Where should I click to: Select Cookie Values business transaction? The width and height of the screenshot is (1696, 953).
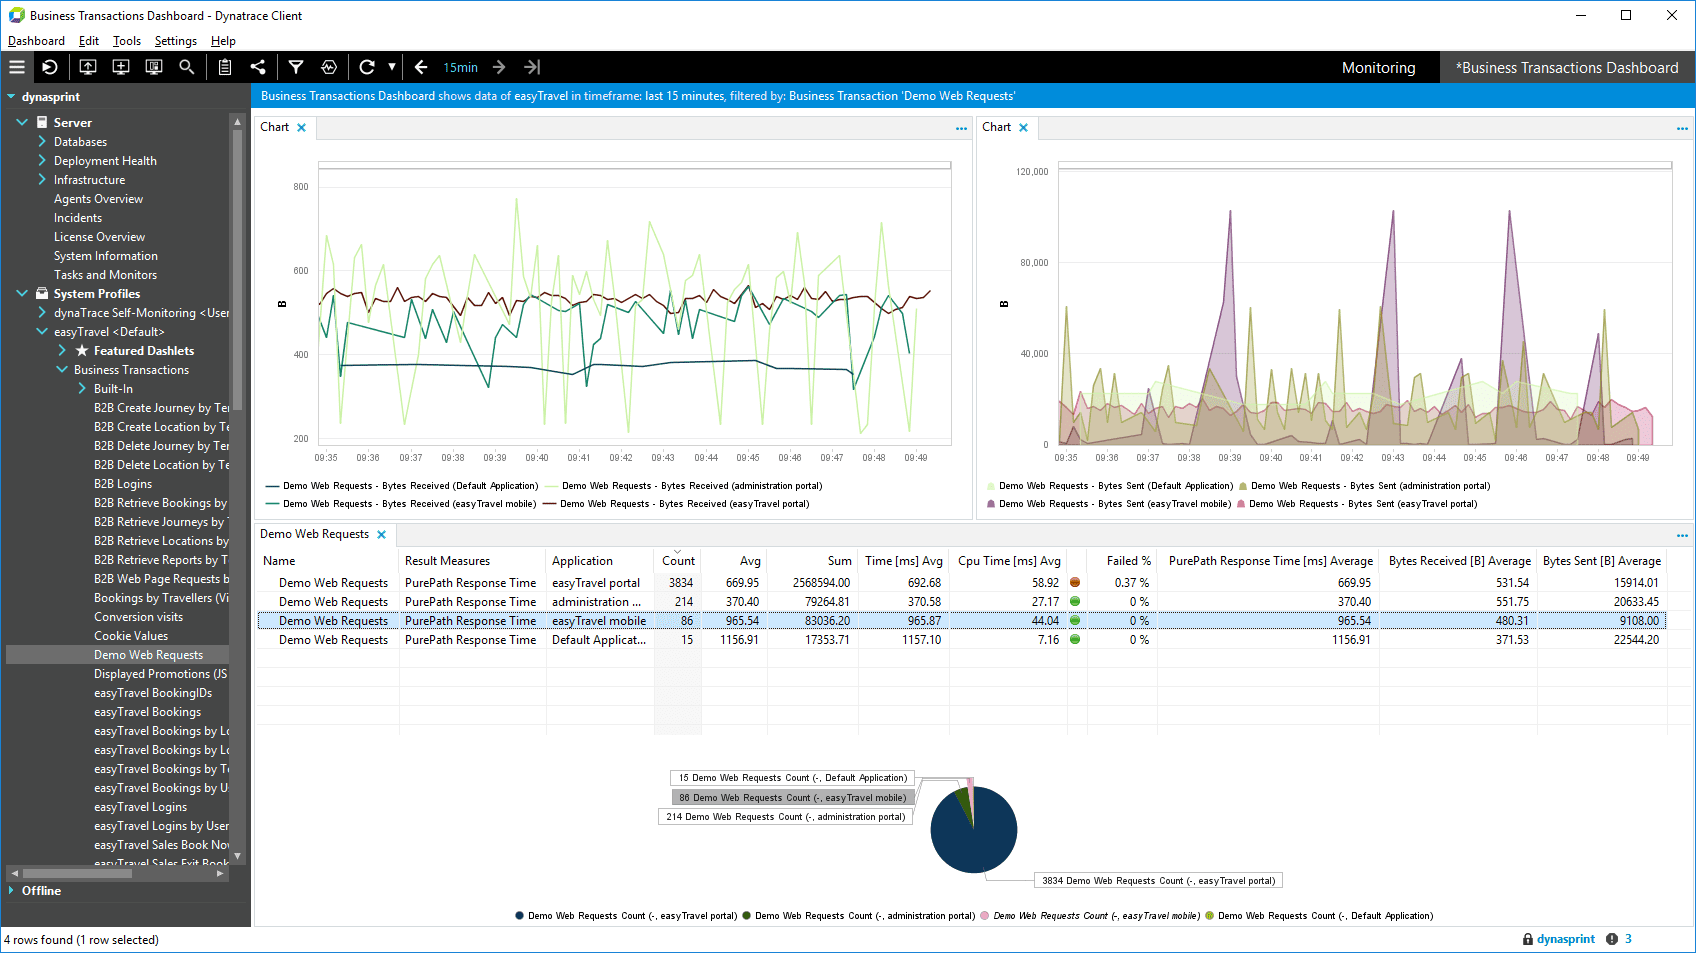(x=131, y=636)
